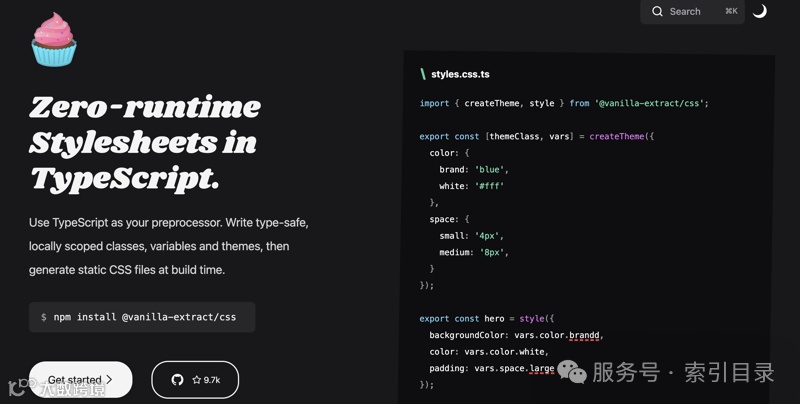The image size is (800, 404).
Task: Open the GitHub 9.7k stars button
Action: click(195, 380)
